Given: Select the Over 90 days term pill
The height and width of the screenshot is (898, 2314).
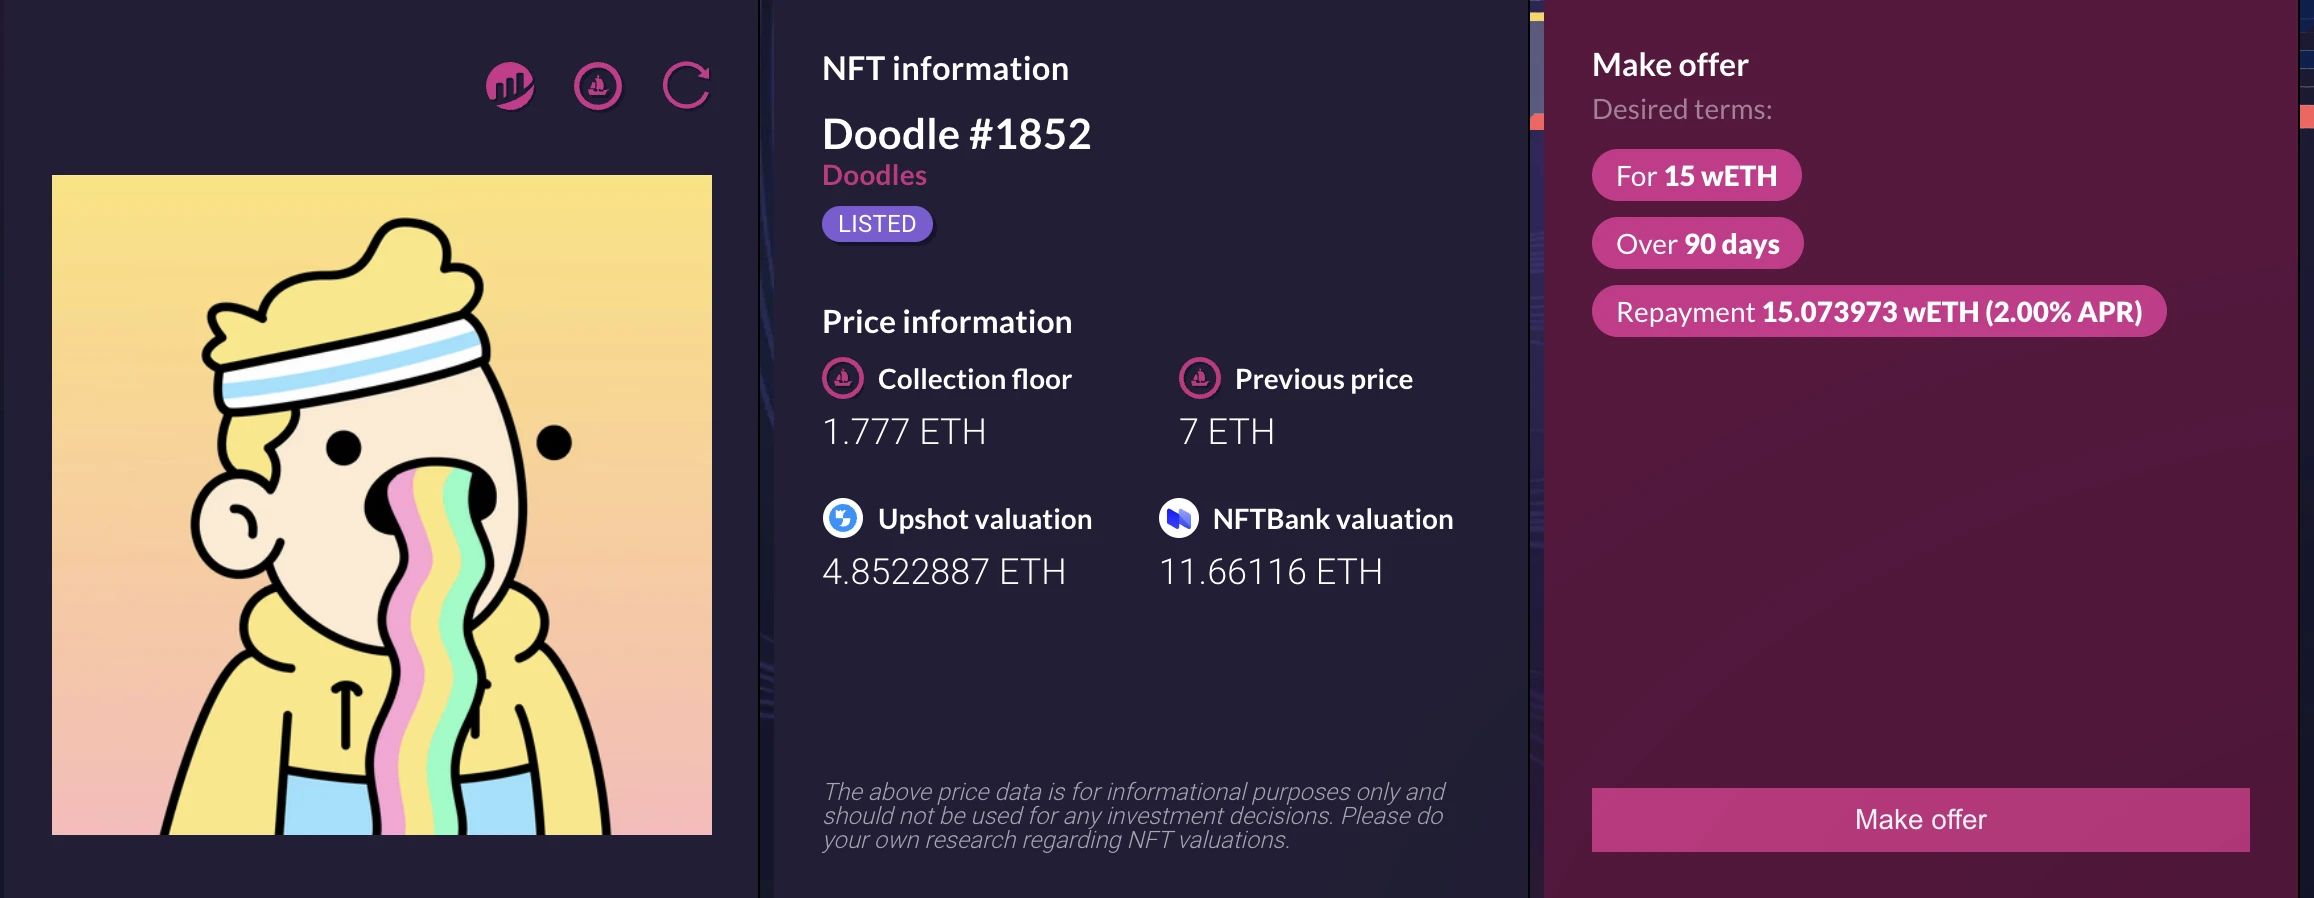Looking at the screenshot, I should 1697,244.
